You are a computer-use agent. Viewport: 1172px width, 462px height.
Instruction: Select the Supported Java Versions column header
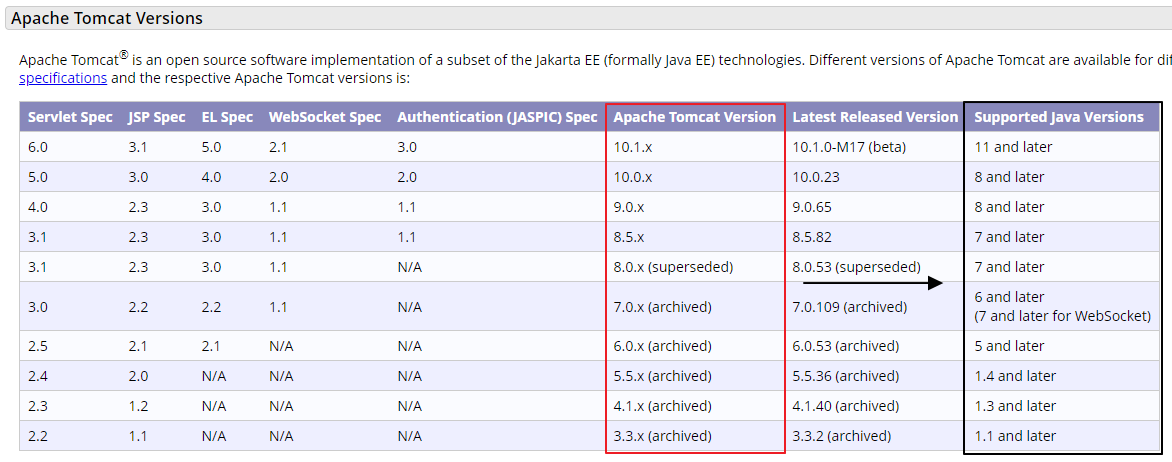(1059, 117)
